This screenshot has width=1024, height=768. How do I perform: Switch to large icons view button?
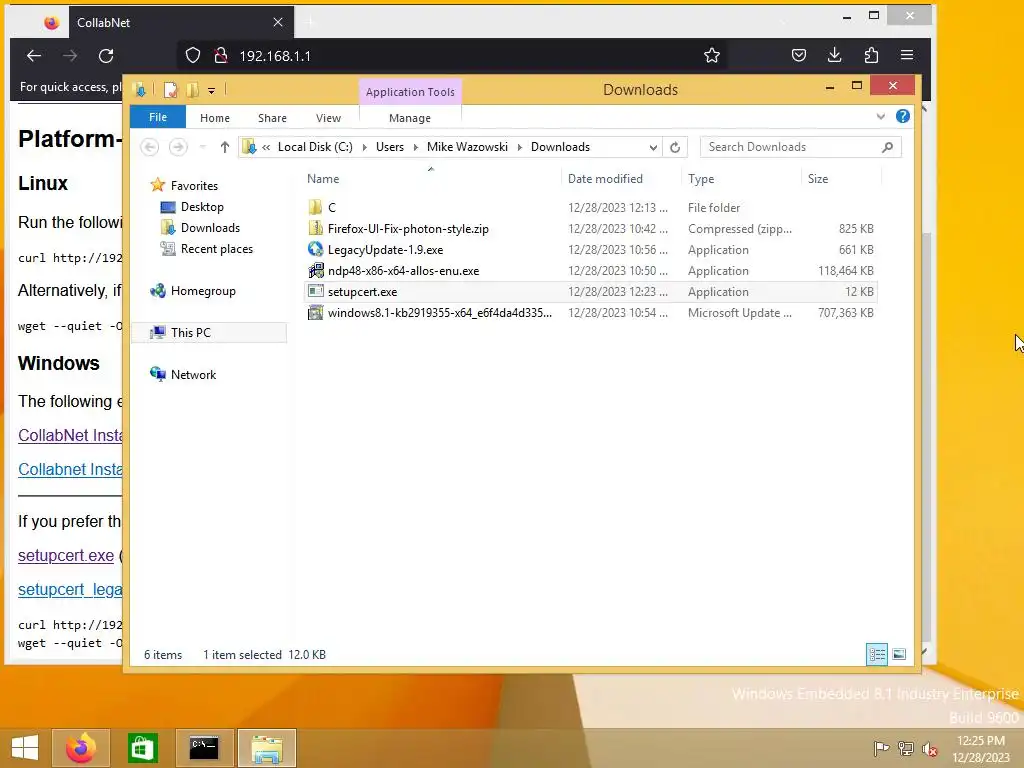899,654
